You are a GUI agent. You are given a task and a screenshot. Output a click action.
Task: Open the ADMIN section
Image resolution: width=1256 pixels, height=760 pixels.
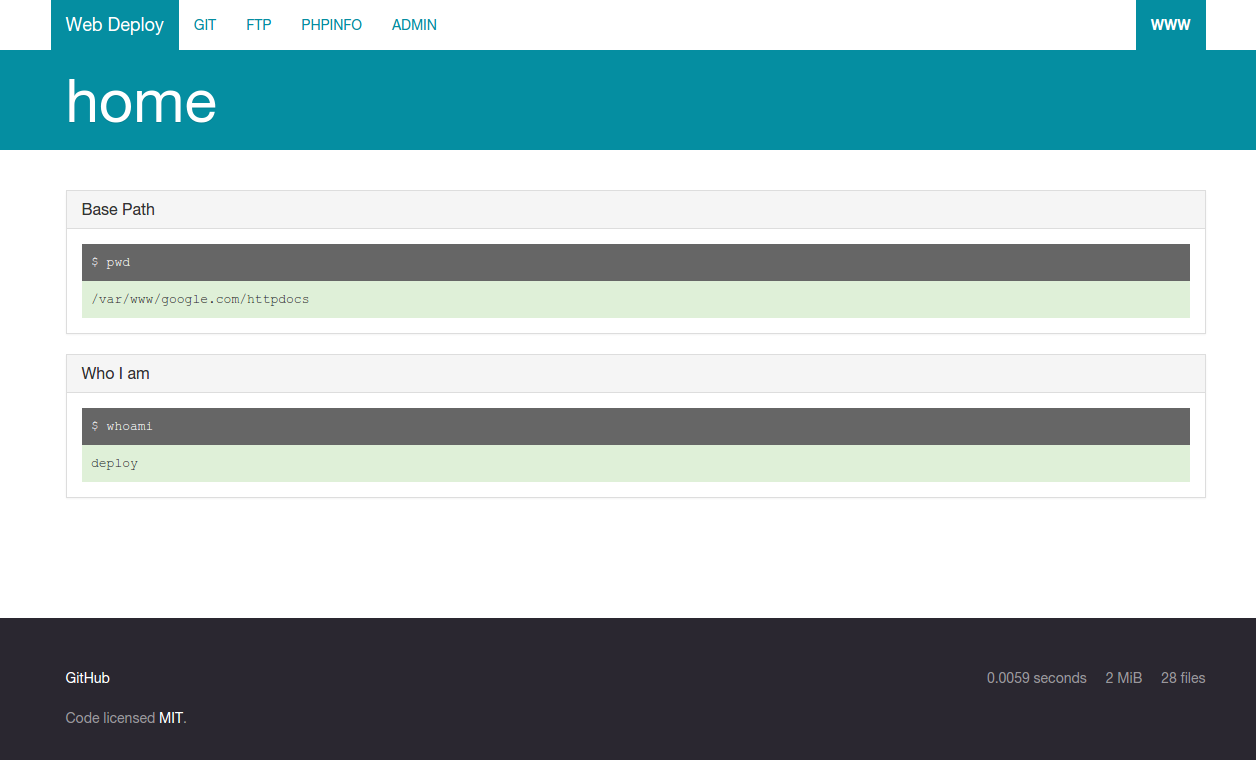point(414,25)
